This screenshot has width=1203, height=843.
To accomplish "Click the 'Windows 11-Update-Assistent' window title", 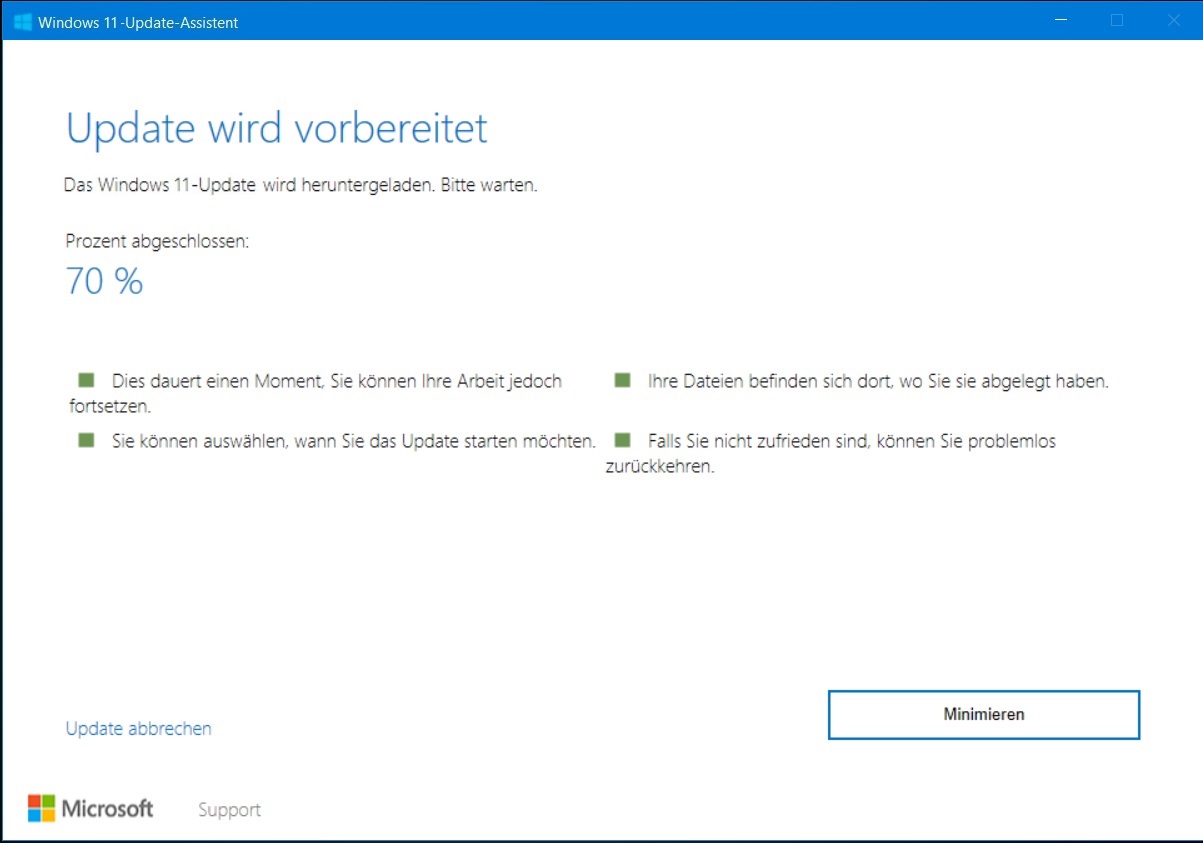I will click(138, 22).
